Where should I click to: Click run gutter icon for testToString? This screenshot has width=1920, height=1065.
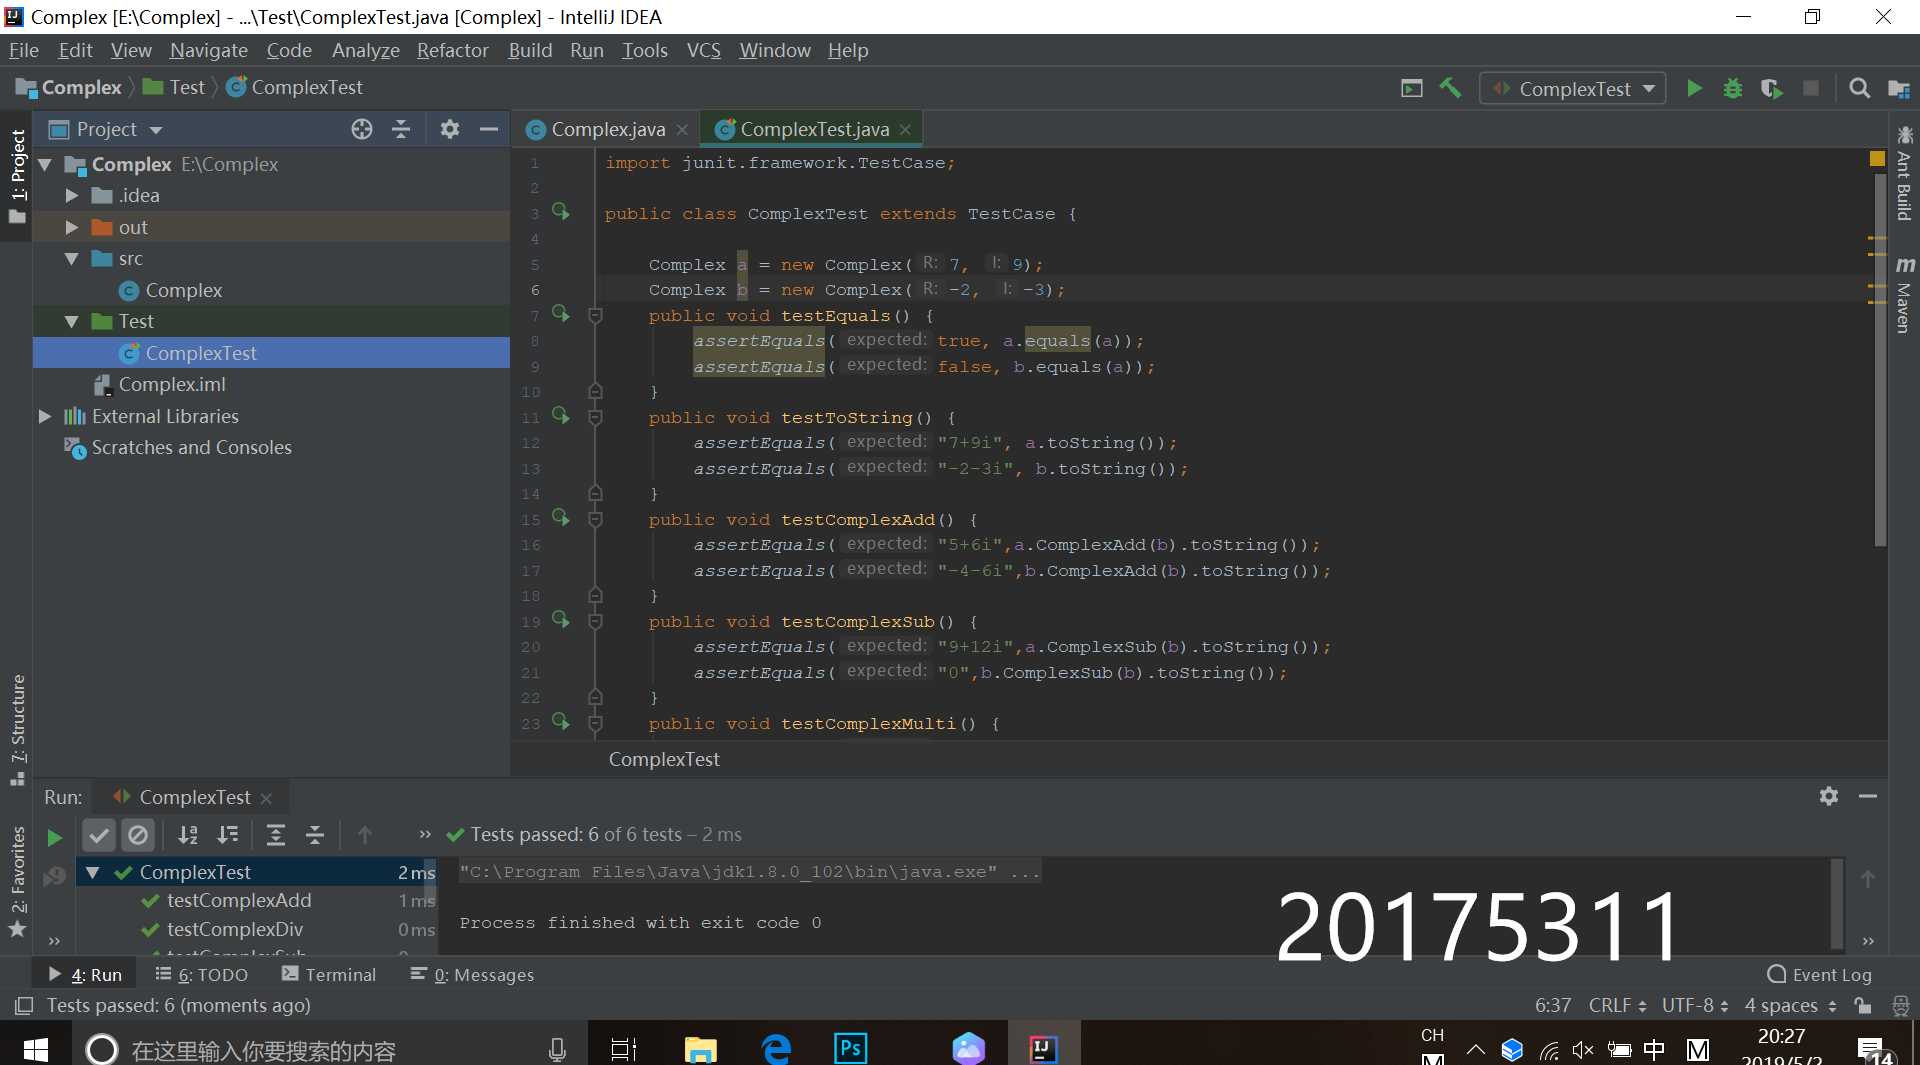(561, 416)
